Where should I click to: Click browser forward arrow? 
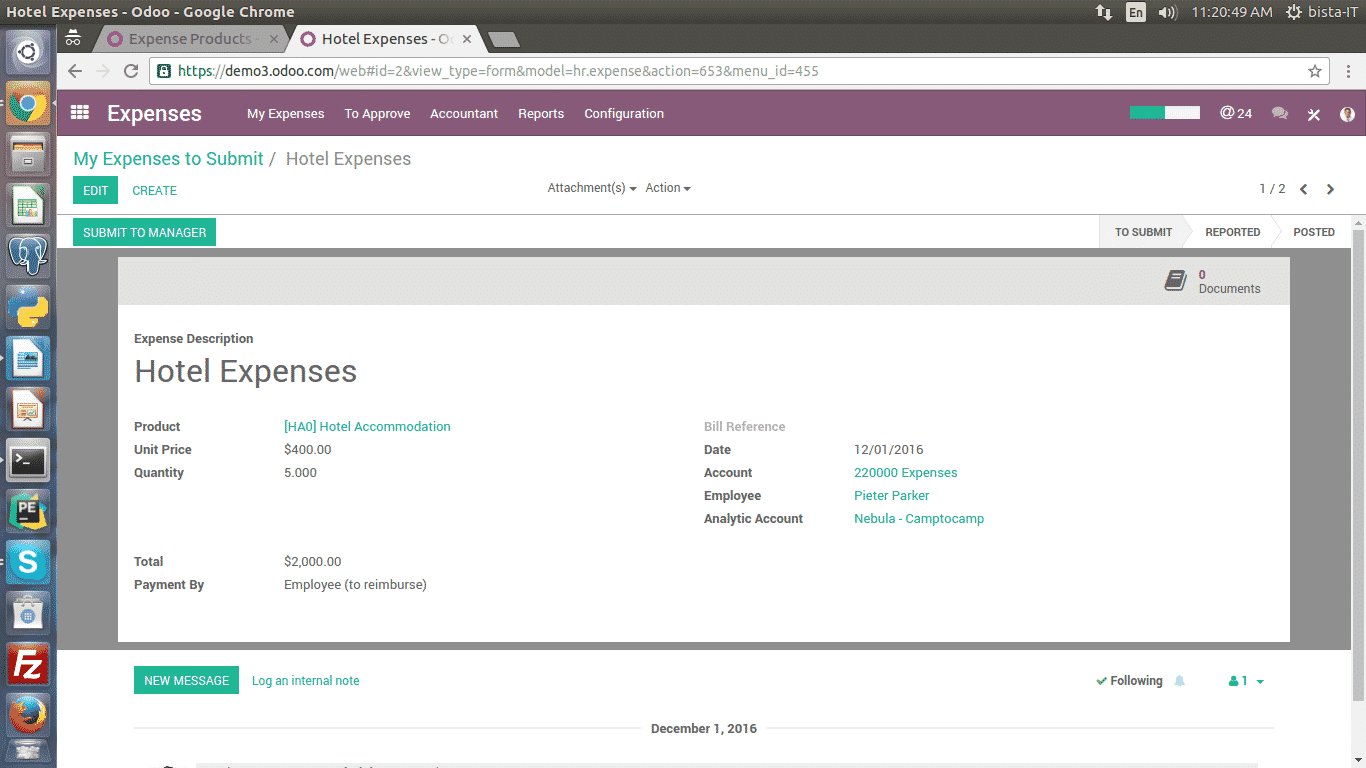pos(102,71)
